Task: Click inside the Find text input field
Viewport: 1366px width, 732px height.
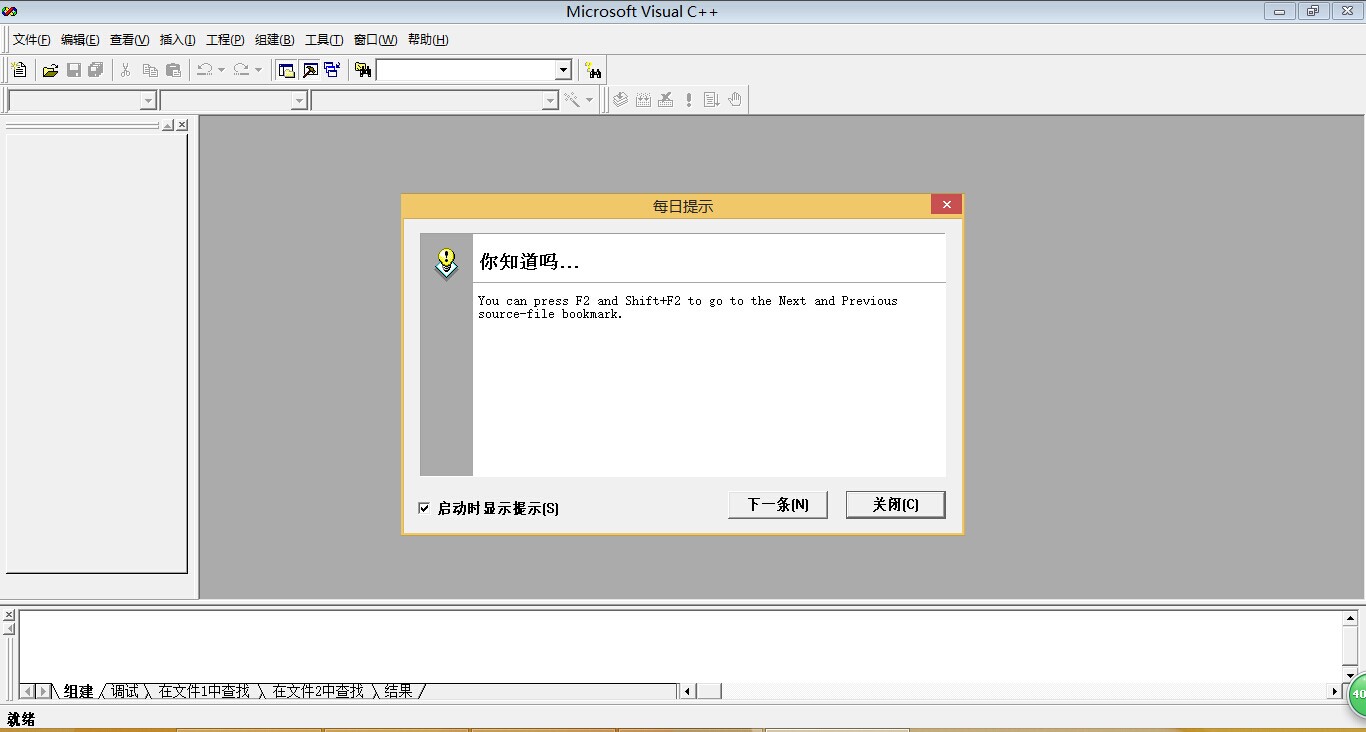Action: click(x=466, y=70)
